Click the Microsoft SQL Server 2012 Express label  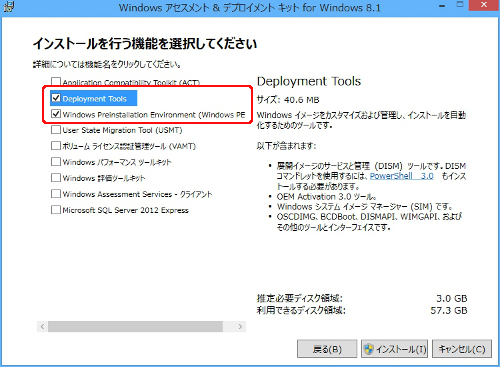coord(126,210)
